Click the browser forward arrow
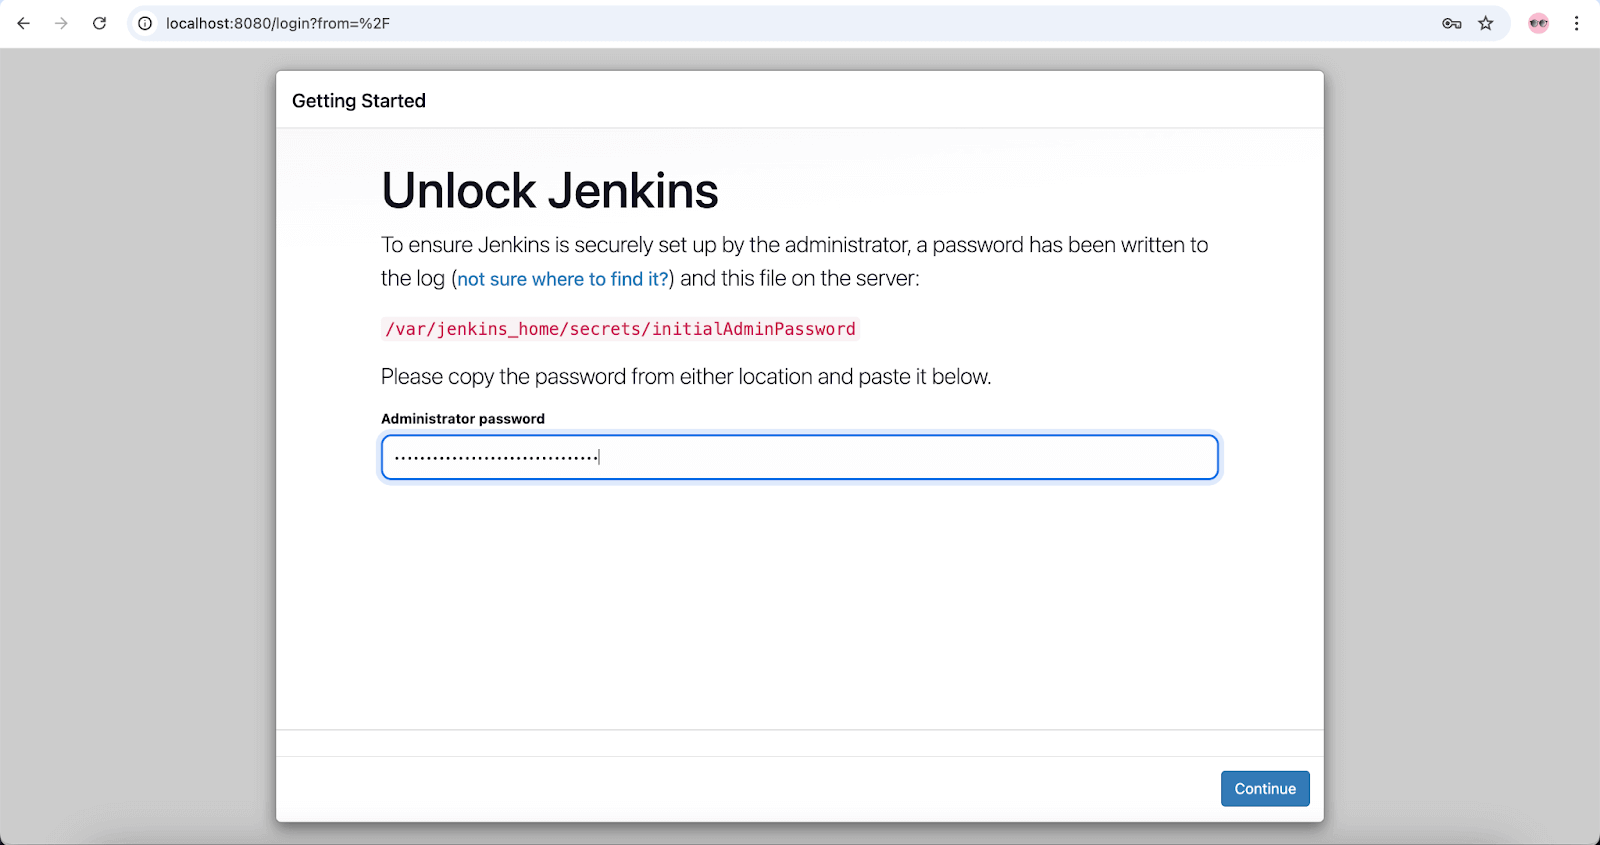The height and width of the screenshot is (845, 1600). (62, 23)
